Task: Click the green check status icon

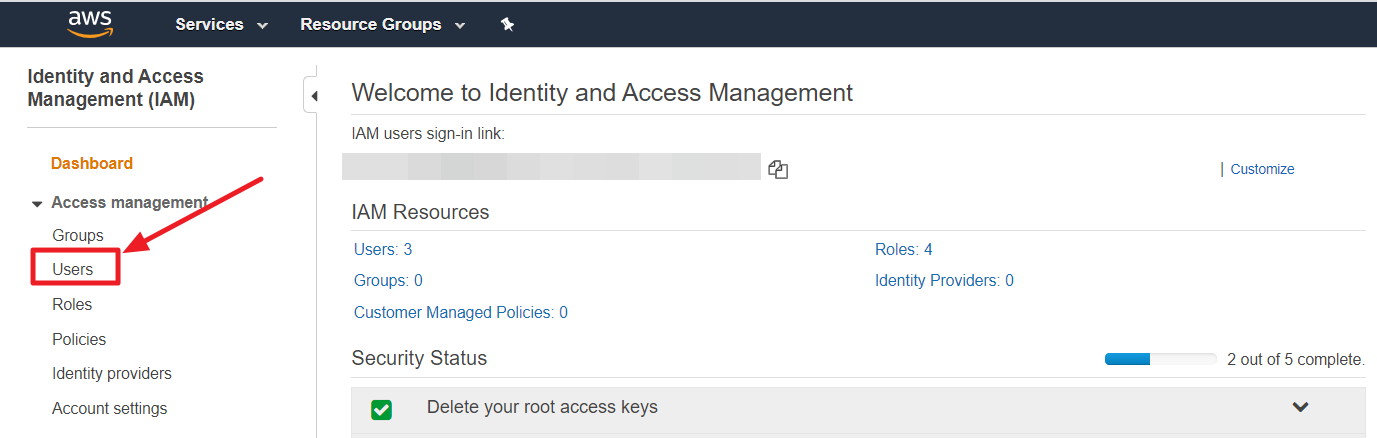Action: click(x=381, y=409)
